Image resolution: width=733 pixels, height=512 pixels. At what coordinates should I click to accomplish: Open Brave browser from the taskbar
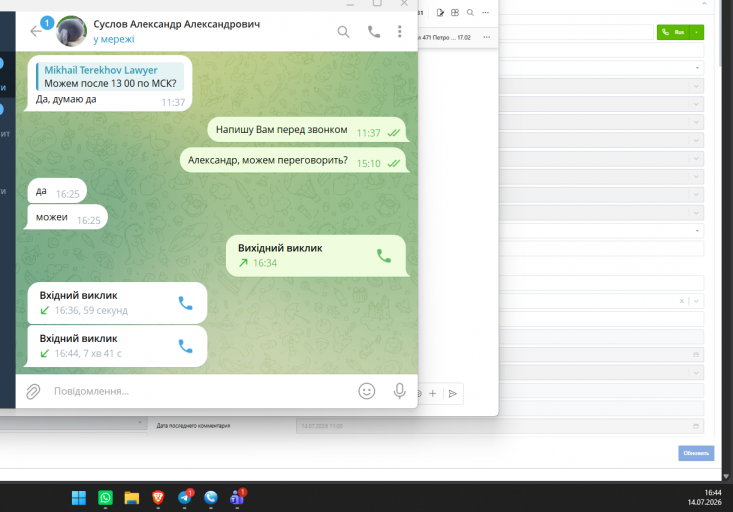[158, 498]
